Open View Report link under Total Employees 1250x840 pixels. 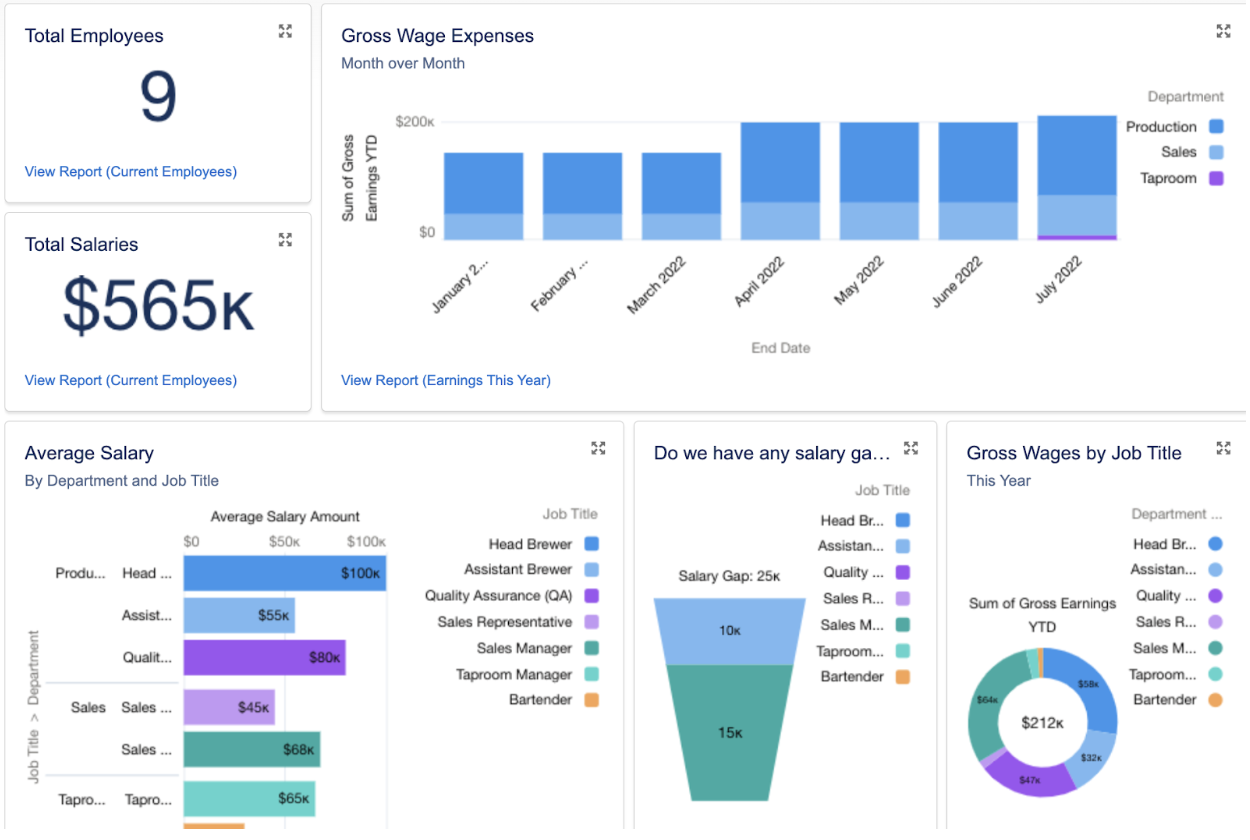point(131,172)
